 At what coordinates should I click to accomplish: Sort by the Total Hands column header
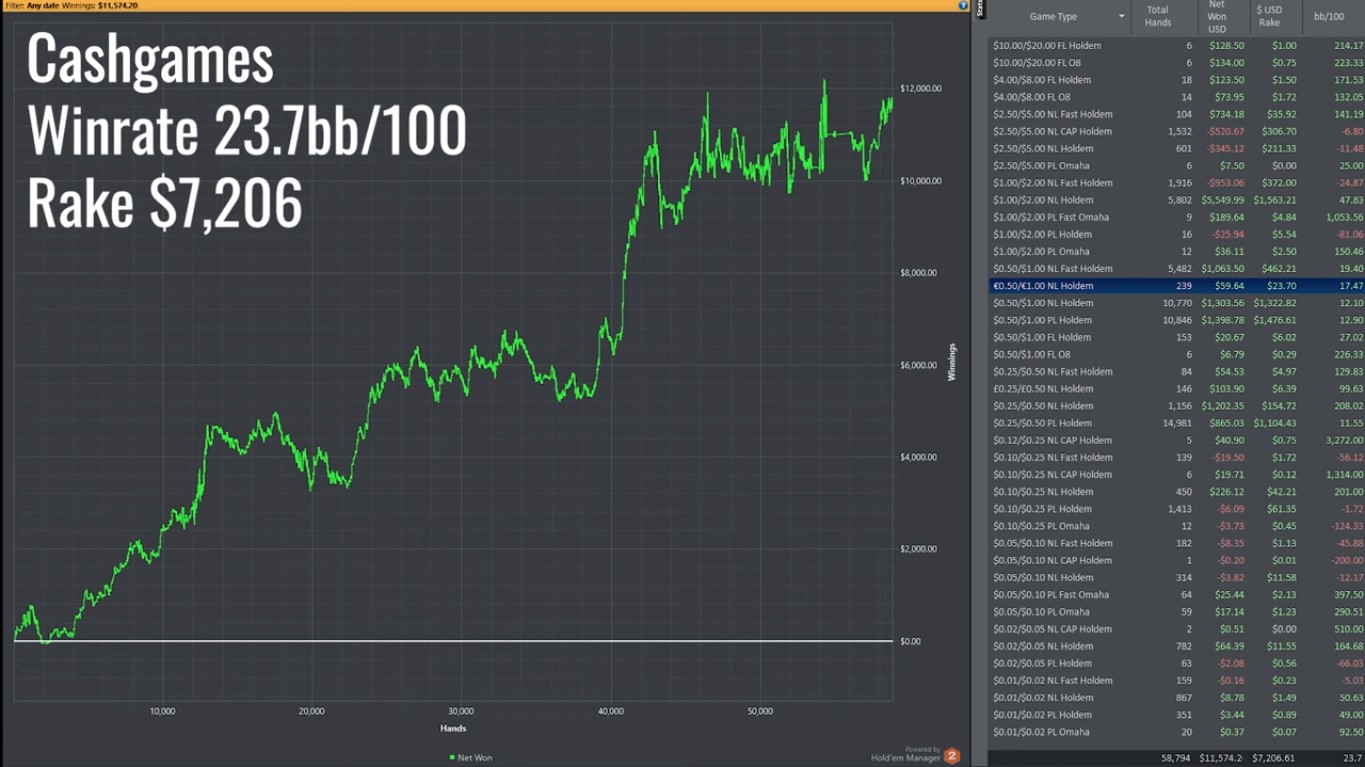(x=1157, y=17)
